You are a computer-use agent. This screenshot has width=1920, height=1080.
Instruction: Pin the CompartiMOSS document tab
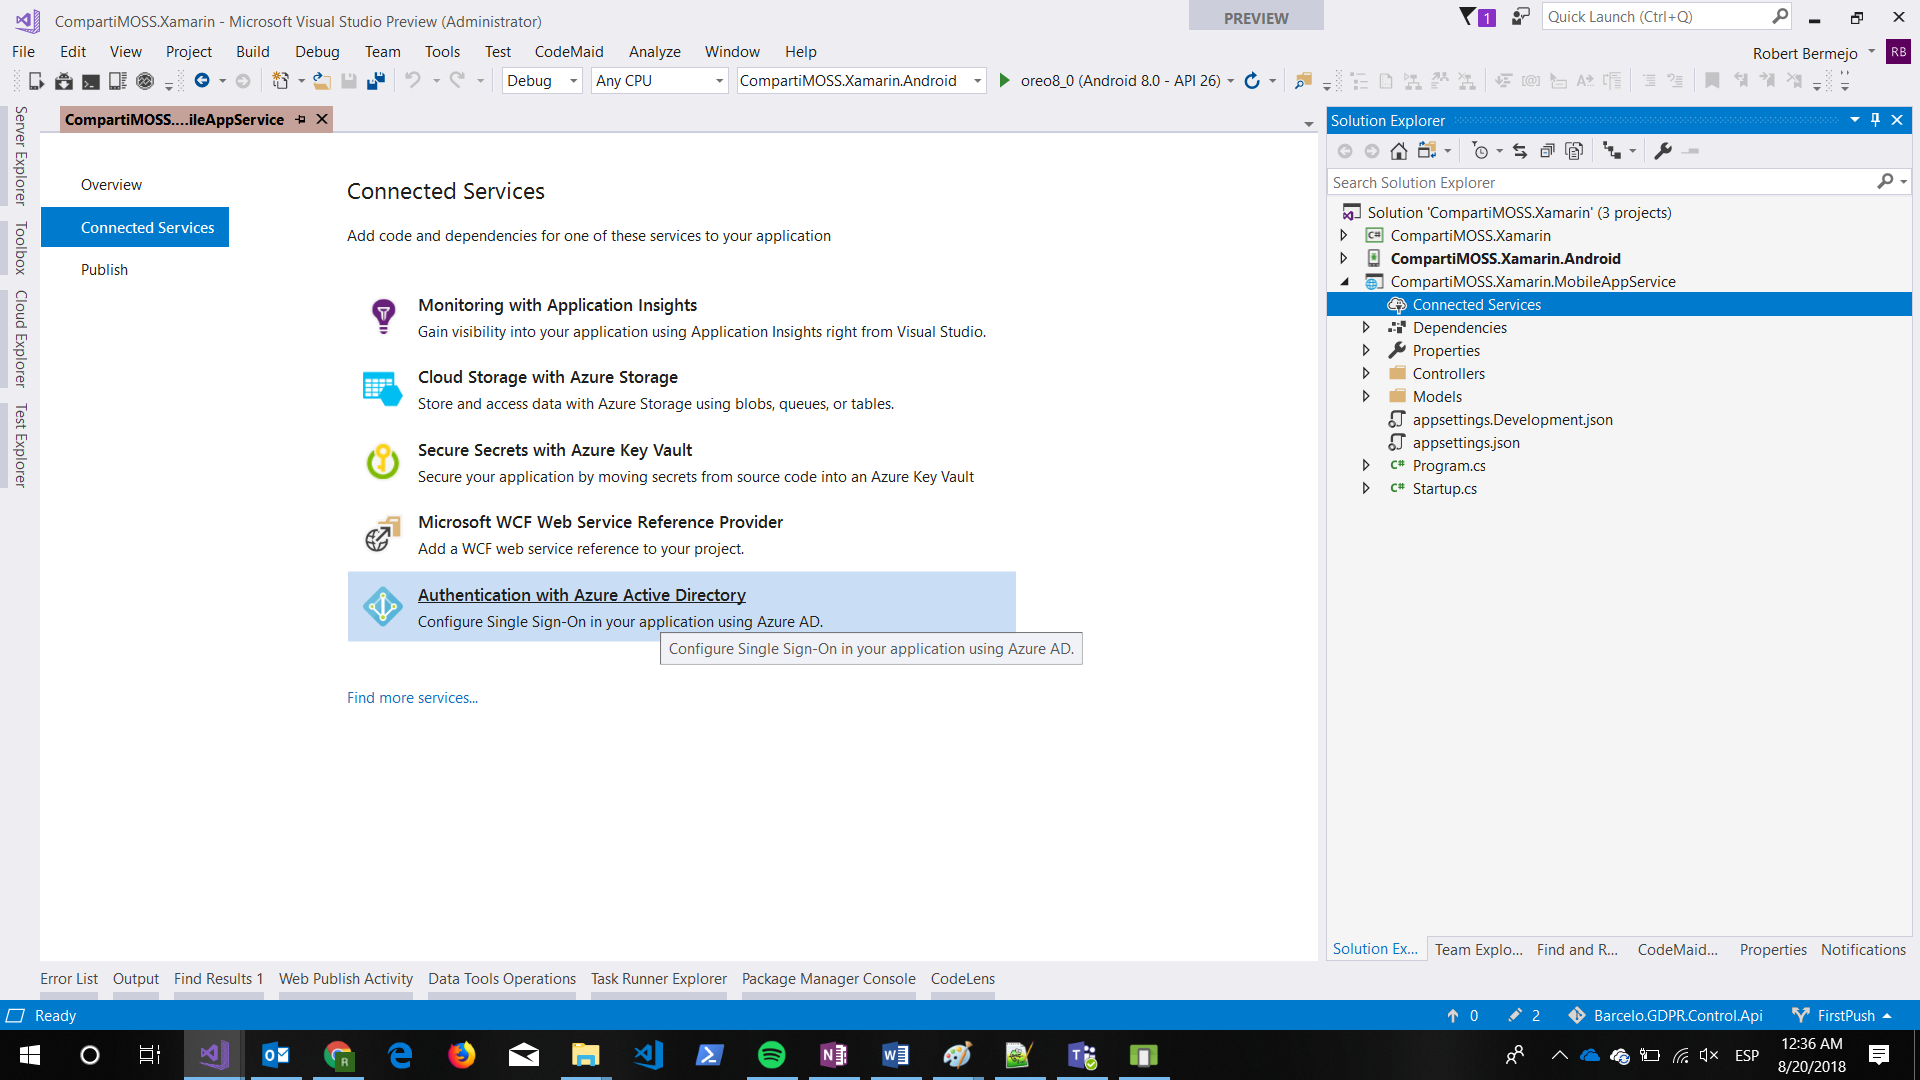[x=301, y=119]
